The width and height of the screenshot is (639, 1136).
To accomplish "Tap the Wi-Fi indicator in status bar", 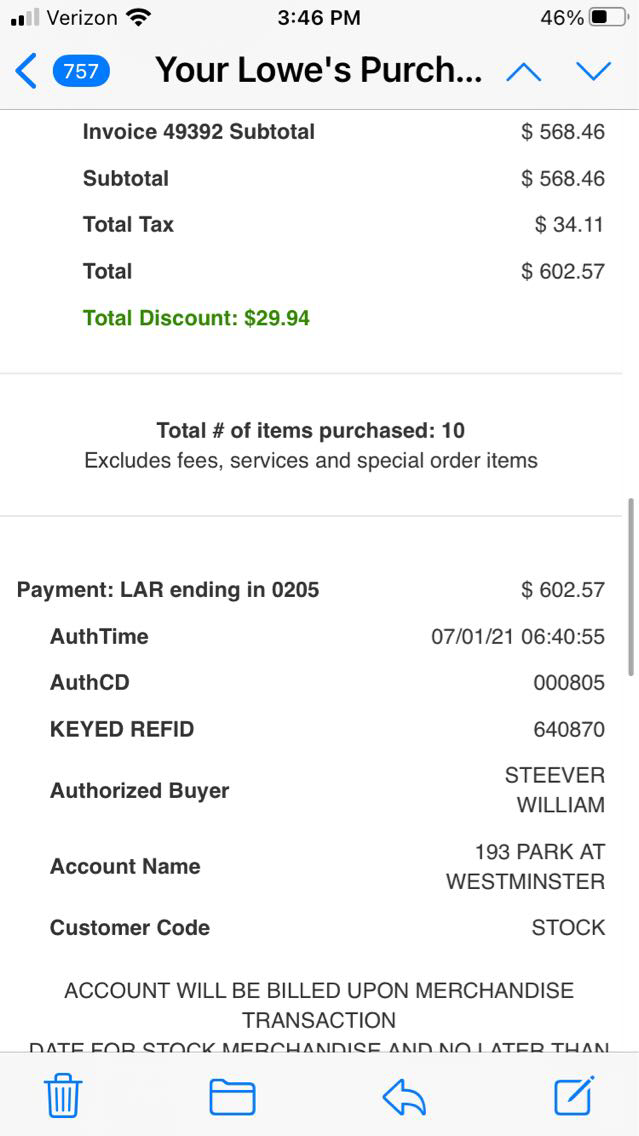I will [x=139, y=17].
